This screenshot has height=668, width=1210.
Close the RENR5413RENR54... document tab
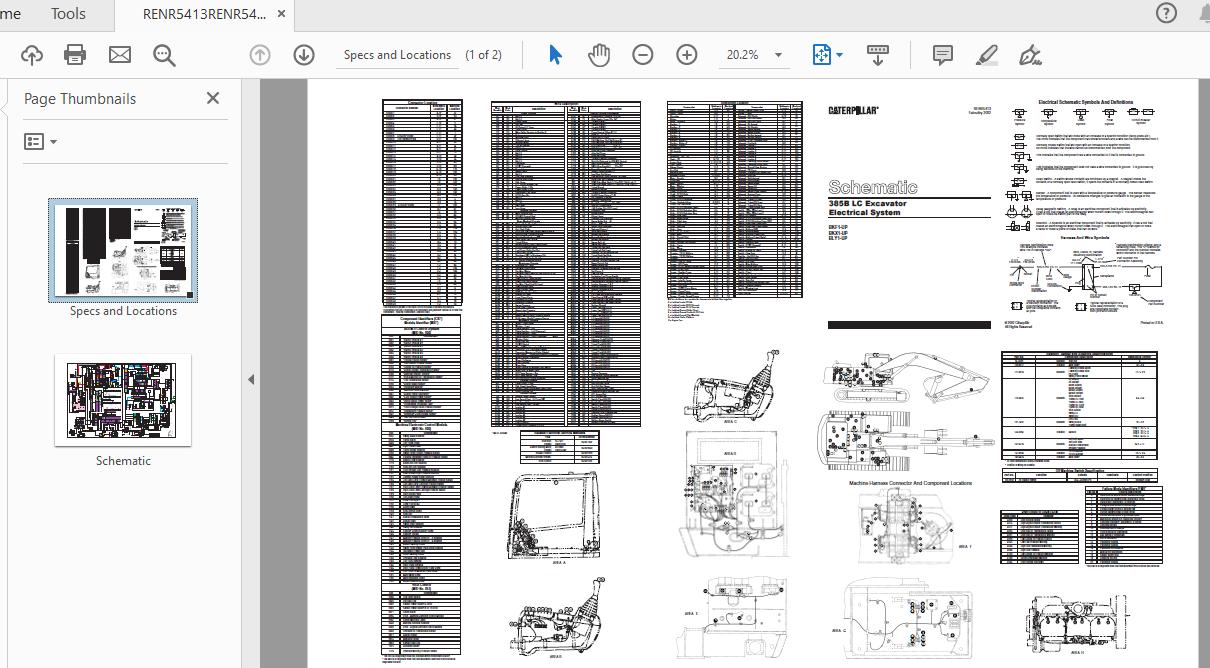282,14
